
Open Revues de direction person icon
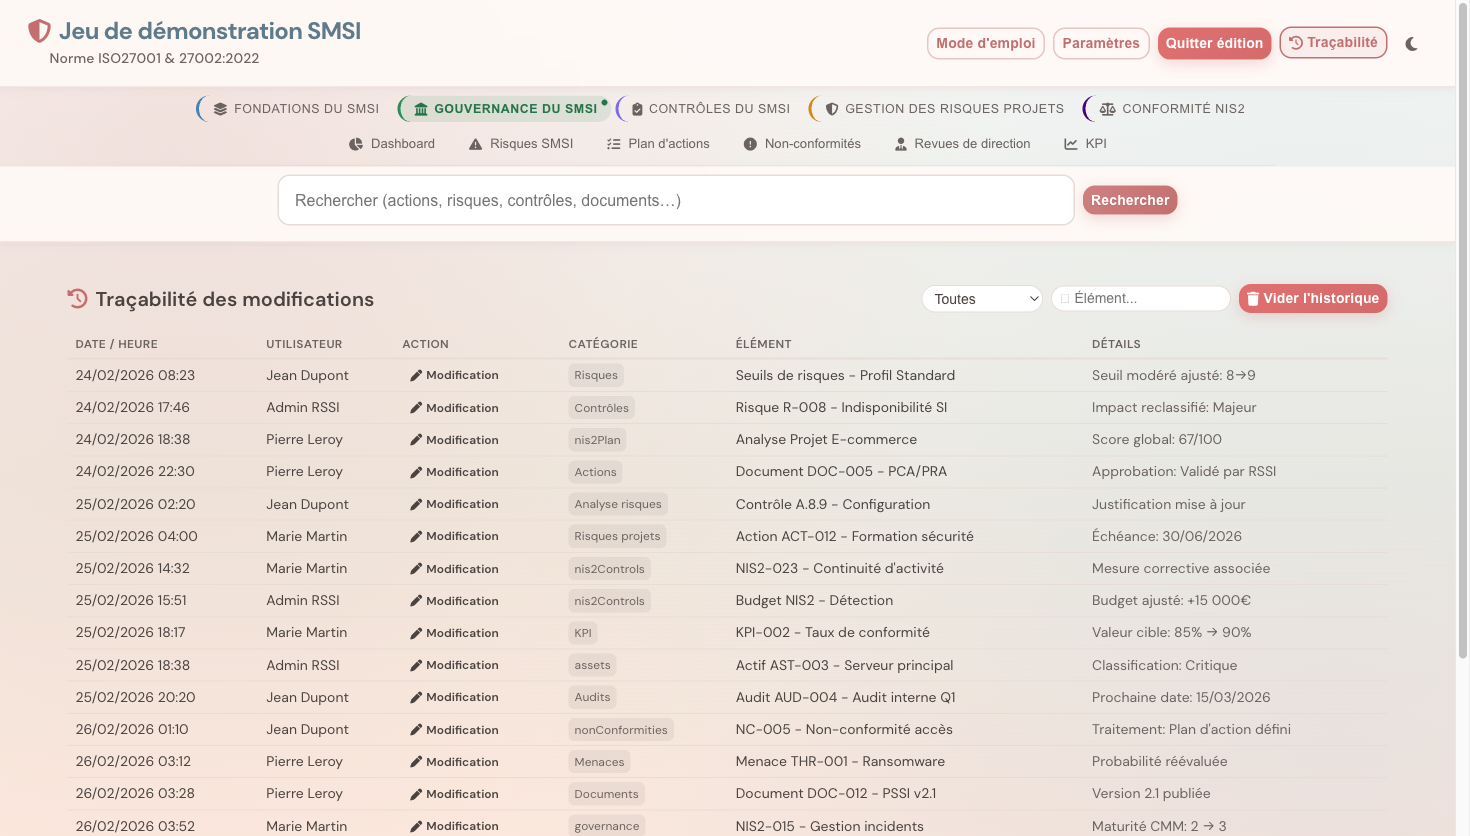(900, 144)
